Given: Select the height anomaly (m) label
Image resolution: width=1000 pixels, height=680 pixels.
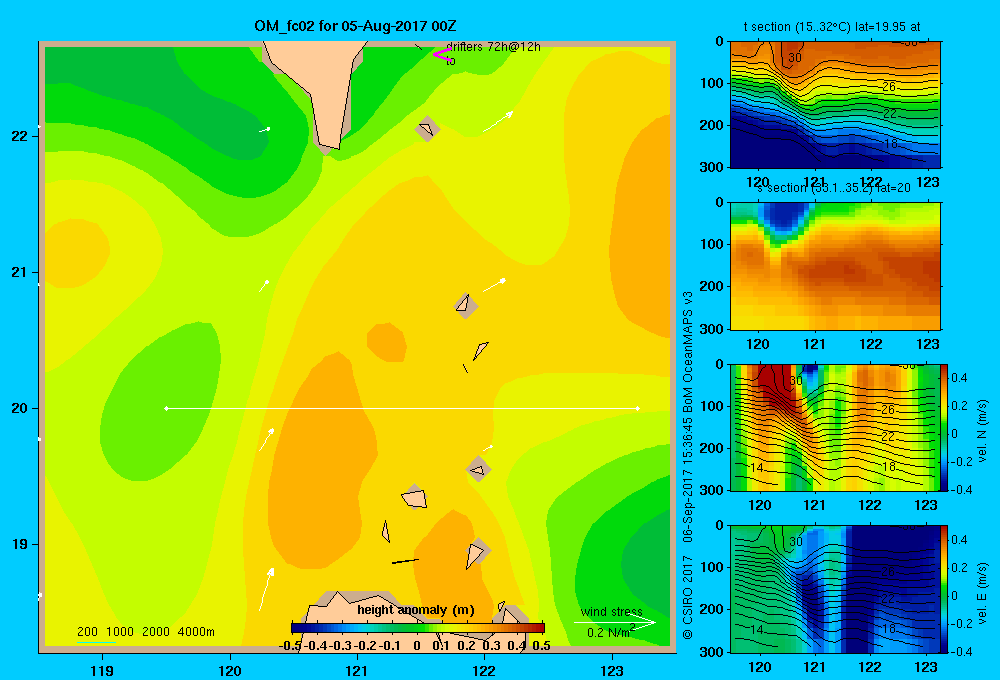Looking at the screenshot, I should tap(416, 610).
